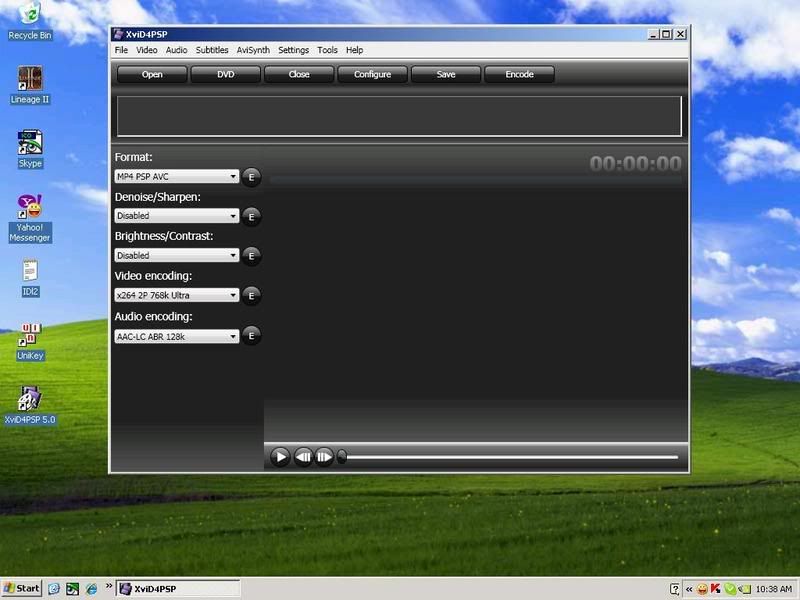Edit audio encoding settings E button
Image resolution: width=800 pixels, height=600 pixels.
(251, 336)
